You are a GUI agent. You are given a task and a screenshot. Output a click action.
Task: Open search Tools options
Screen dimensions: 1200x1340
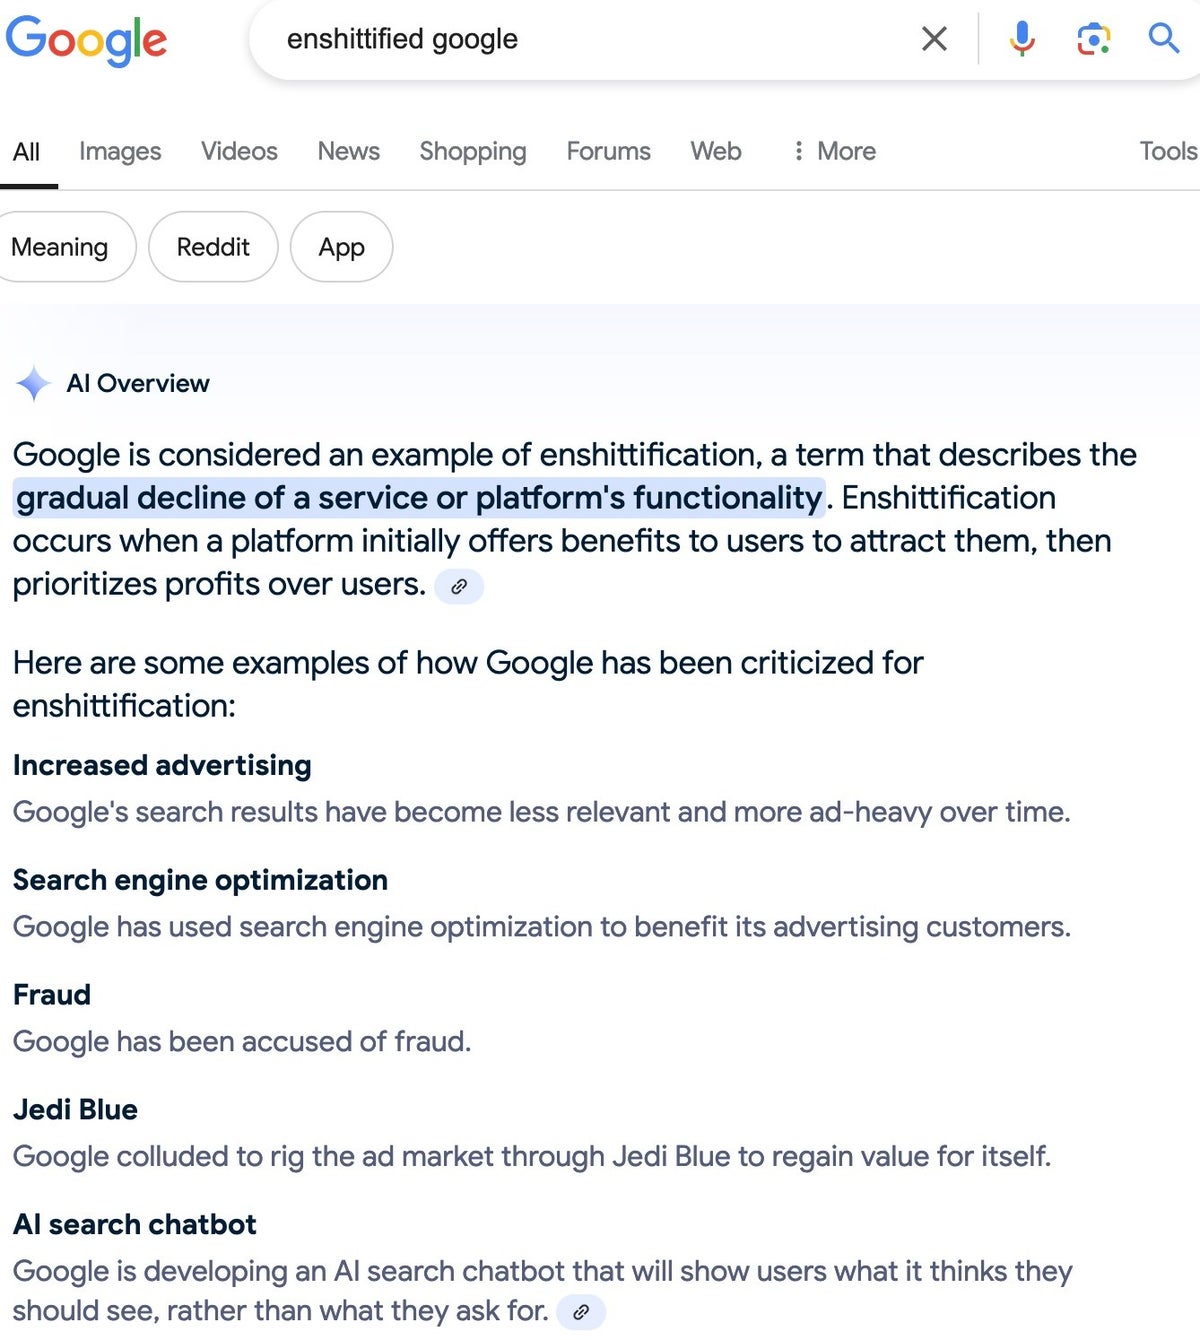click(1166, 151)
